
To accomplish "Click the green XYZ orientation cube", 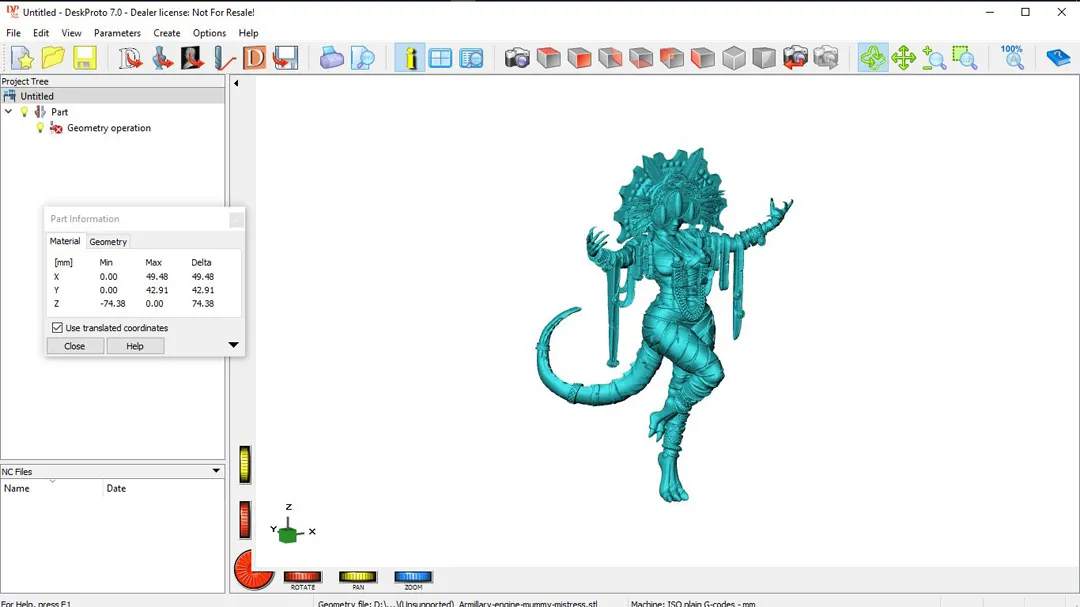I will 288,533.
